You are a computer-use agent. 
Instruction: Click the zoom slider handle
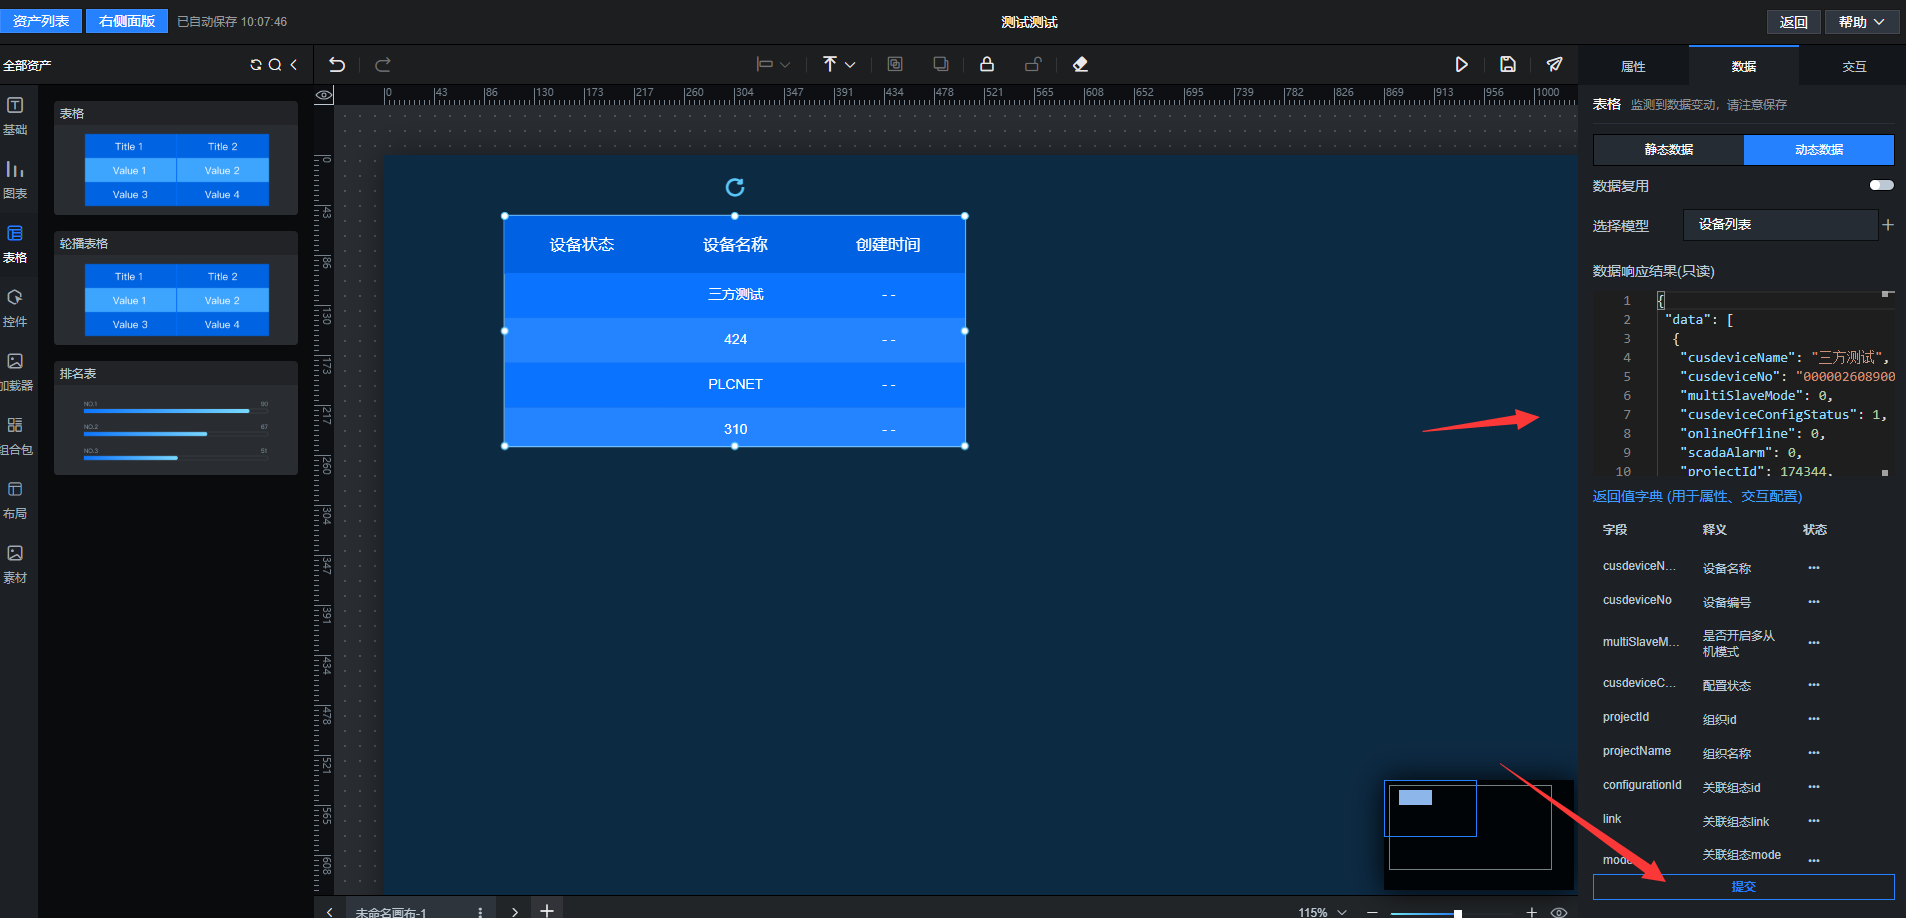[x=1458, y=913]
